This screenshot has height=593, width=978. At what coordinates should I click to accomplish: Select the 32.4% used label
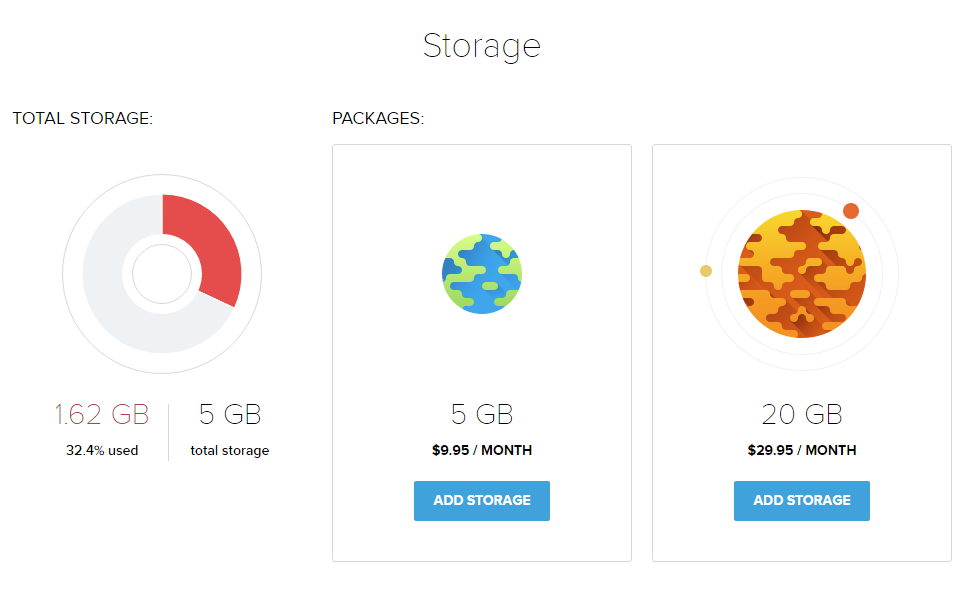[102, 451]
